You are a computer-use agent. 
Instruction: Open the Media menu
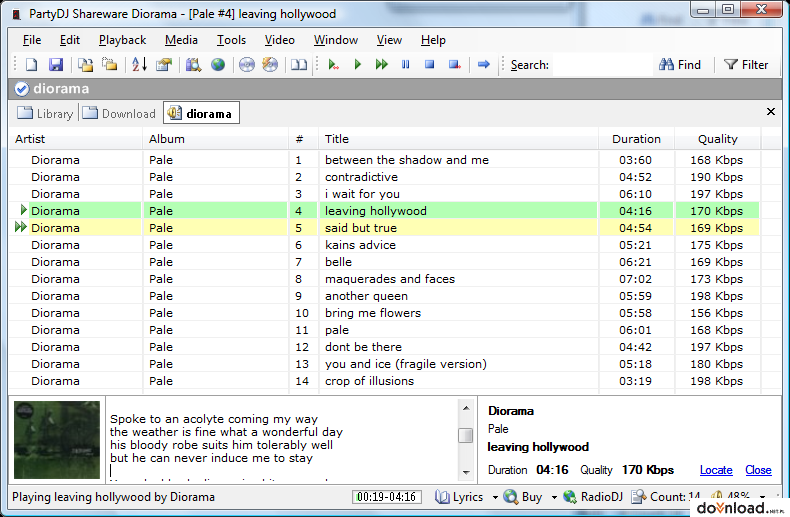point(181,40)
